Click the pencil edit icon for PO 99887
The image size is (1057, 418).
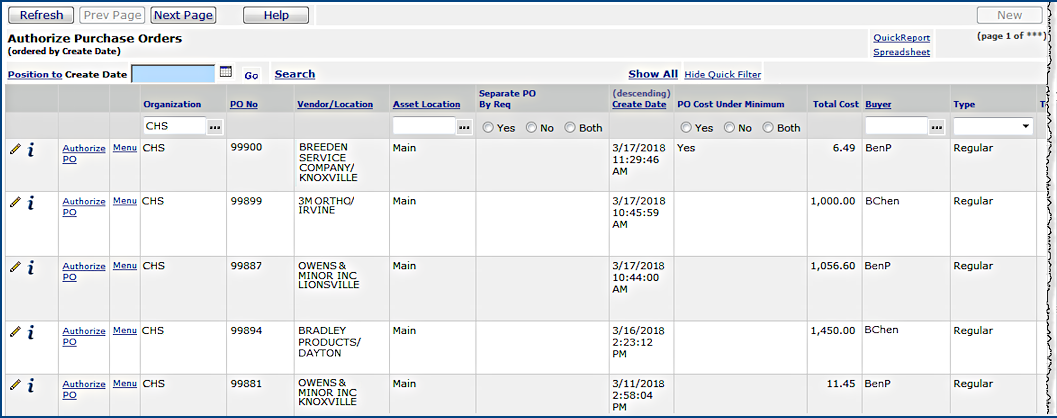click(x=15, y=267)
